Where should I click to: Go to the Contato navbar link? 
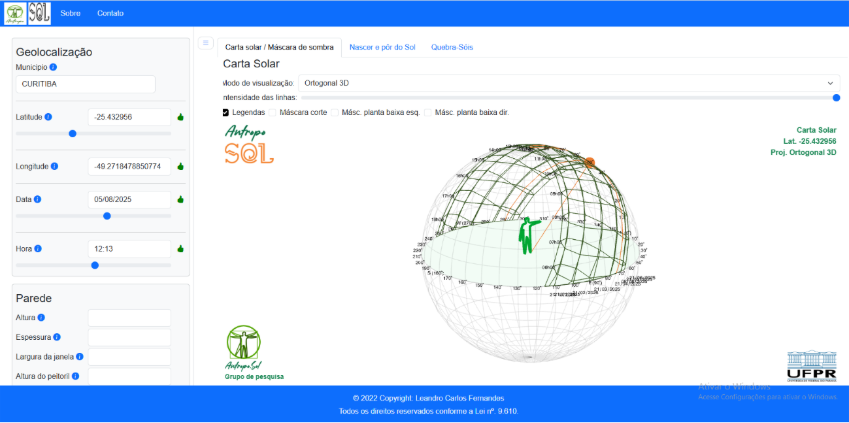111,13
